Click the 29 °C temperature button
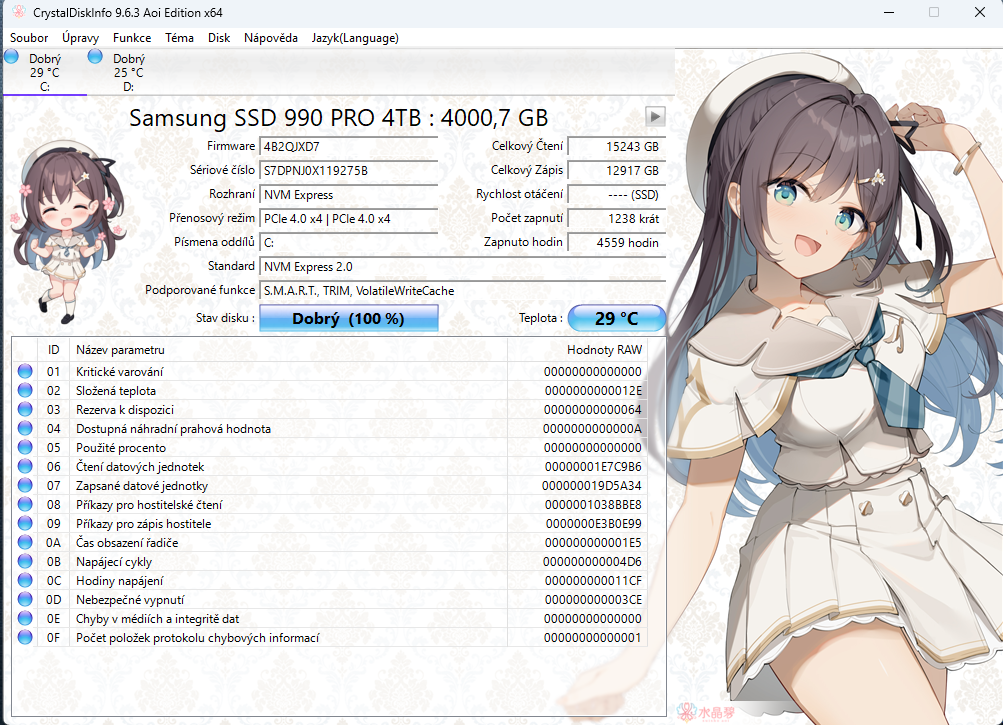The width and height of the screenshot is (1003, 725). [616, 319]
